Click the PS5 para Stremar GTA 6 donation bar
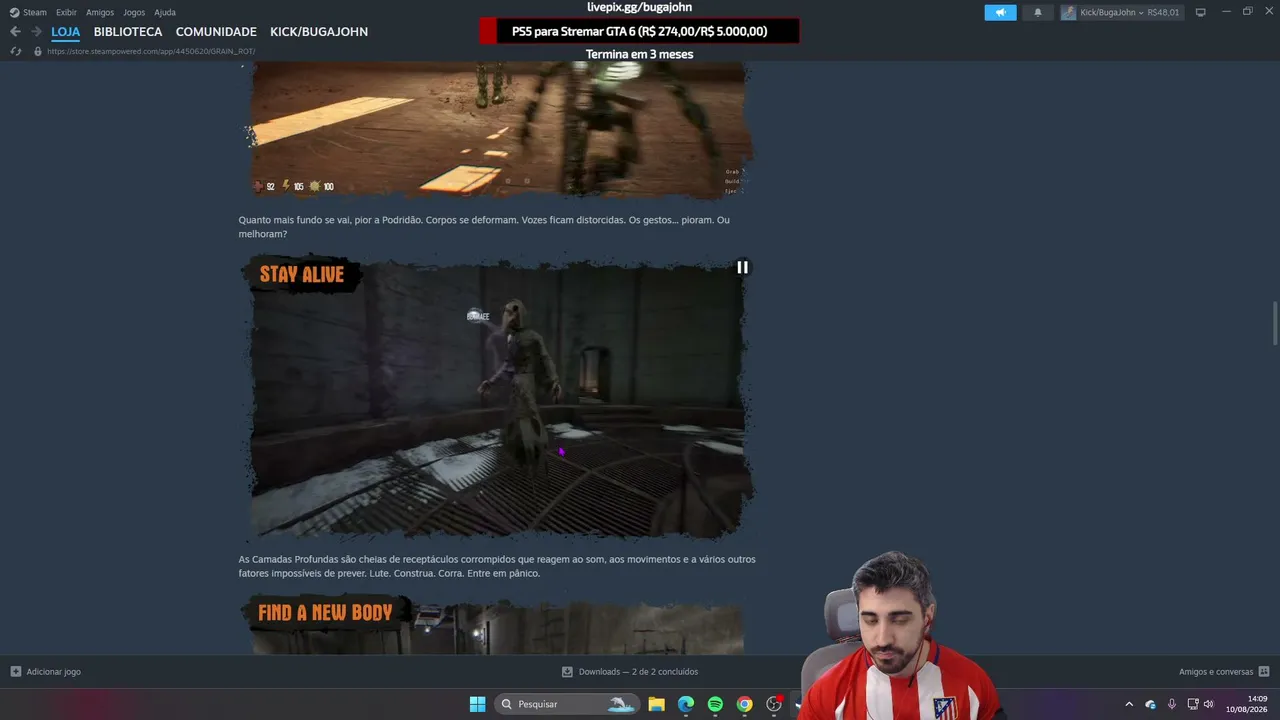Image resolution: width=1280 pixels, height=720 pixels. [x=639, y=31]
